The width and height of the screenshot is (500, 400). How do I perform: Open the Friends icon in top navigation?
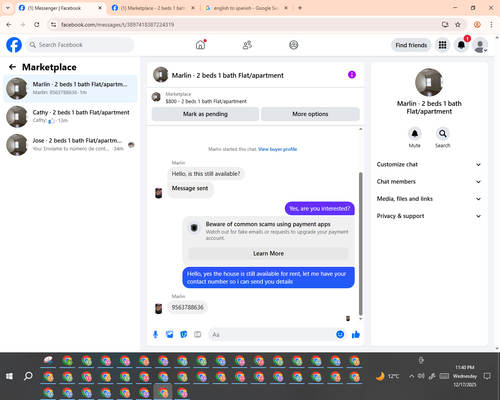(x=247, y=45)
